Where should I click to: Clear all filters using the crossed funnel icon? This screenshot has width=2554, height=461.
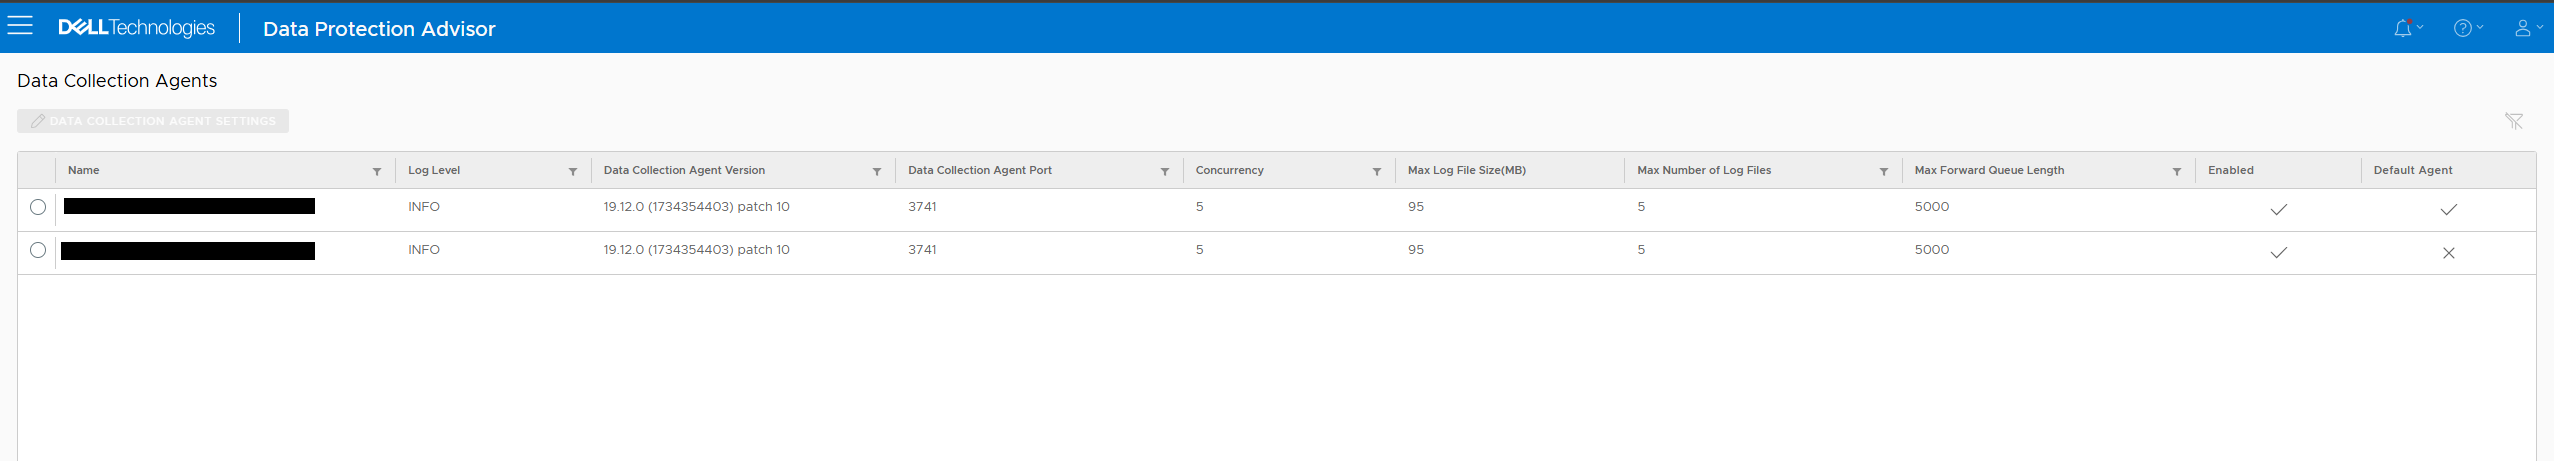[2514, 121]
